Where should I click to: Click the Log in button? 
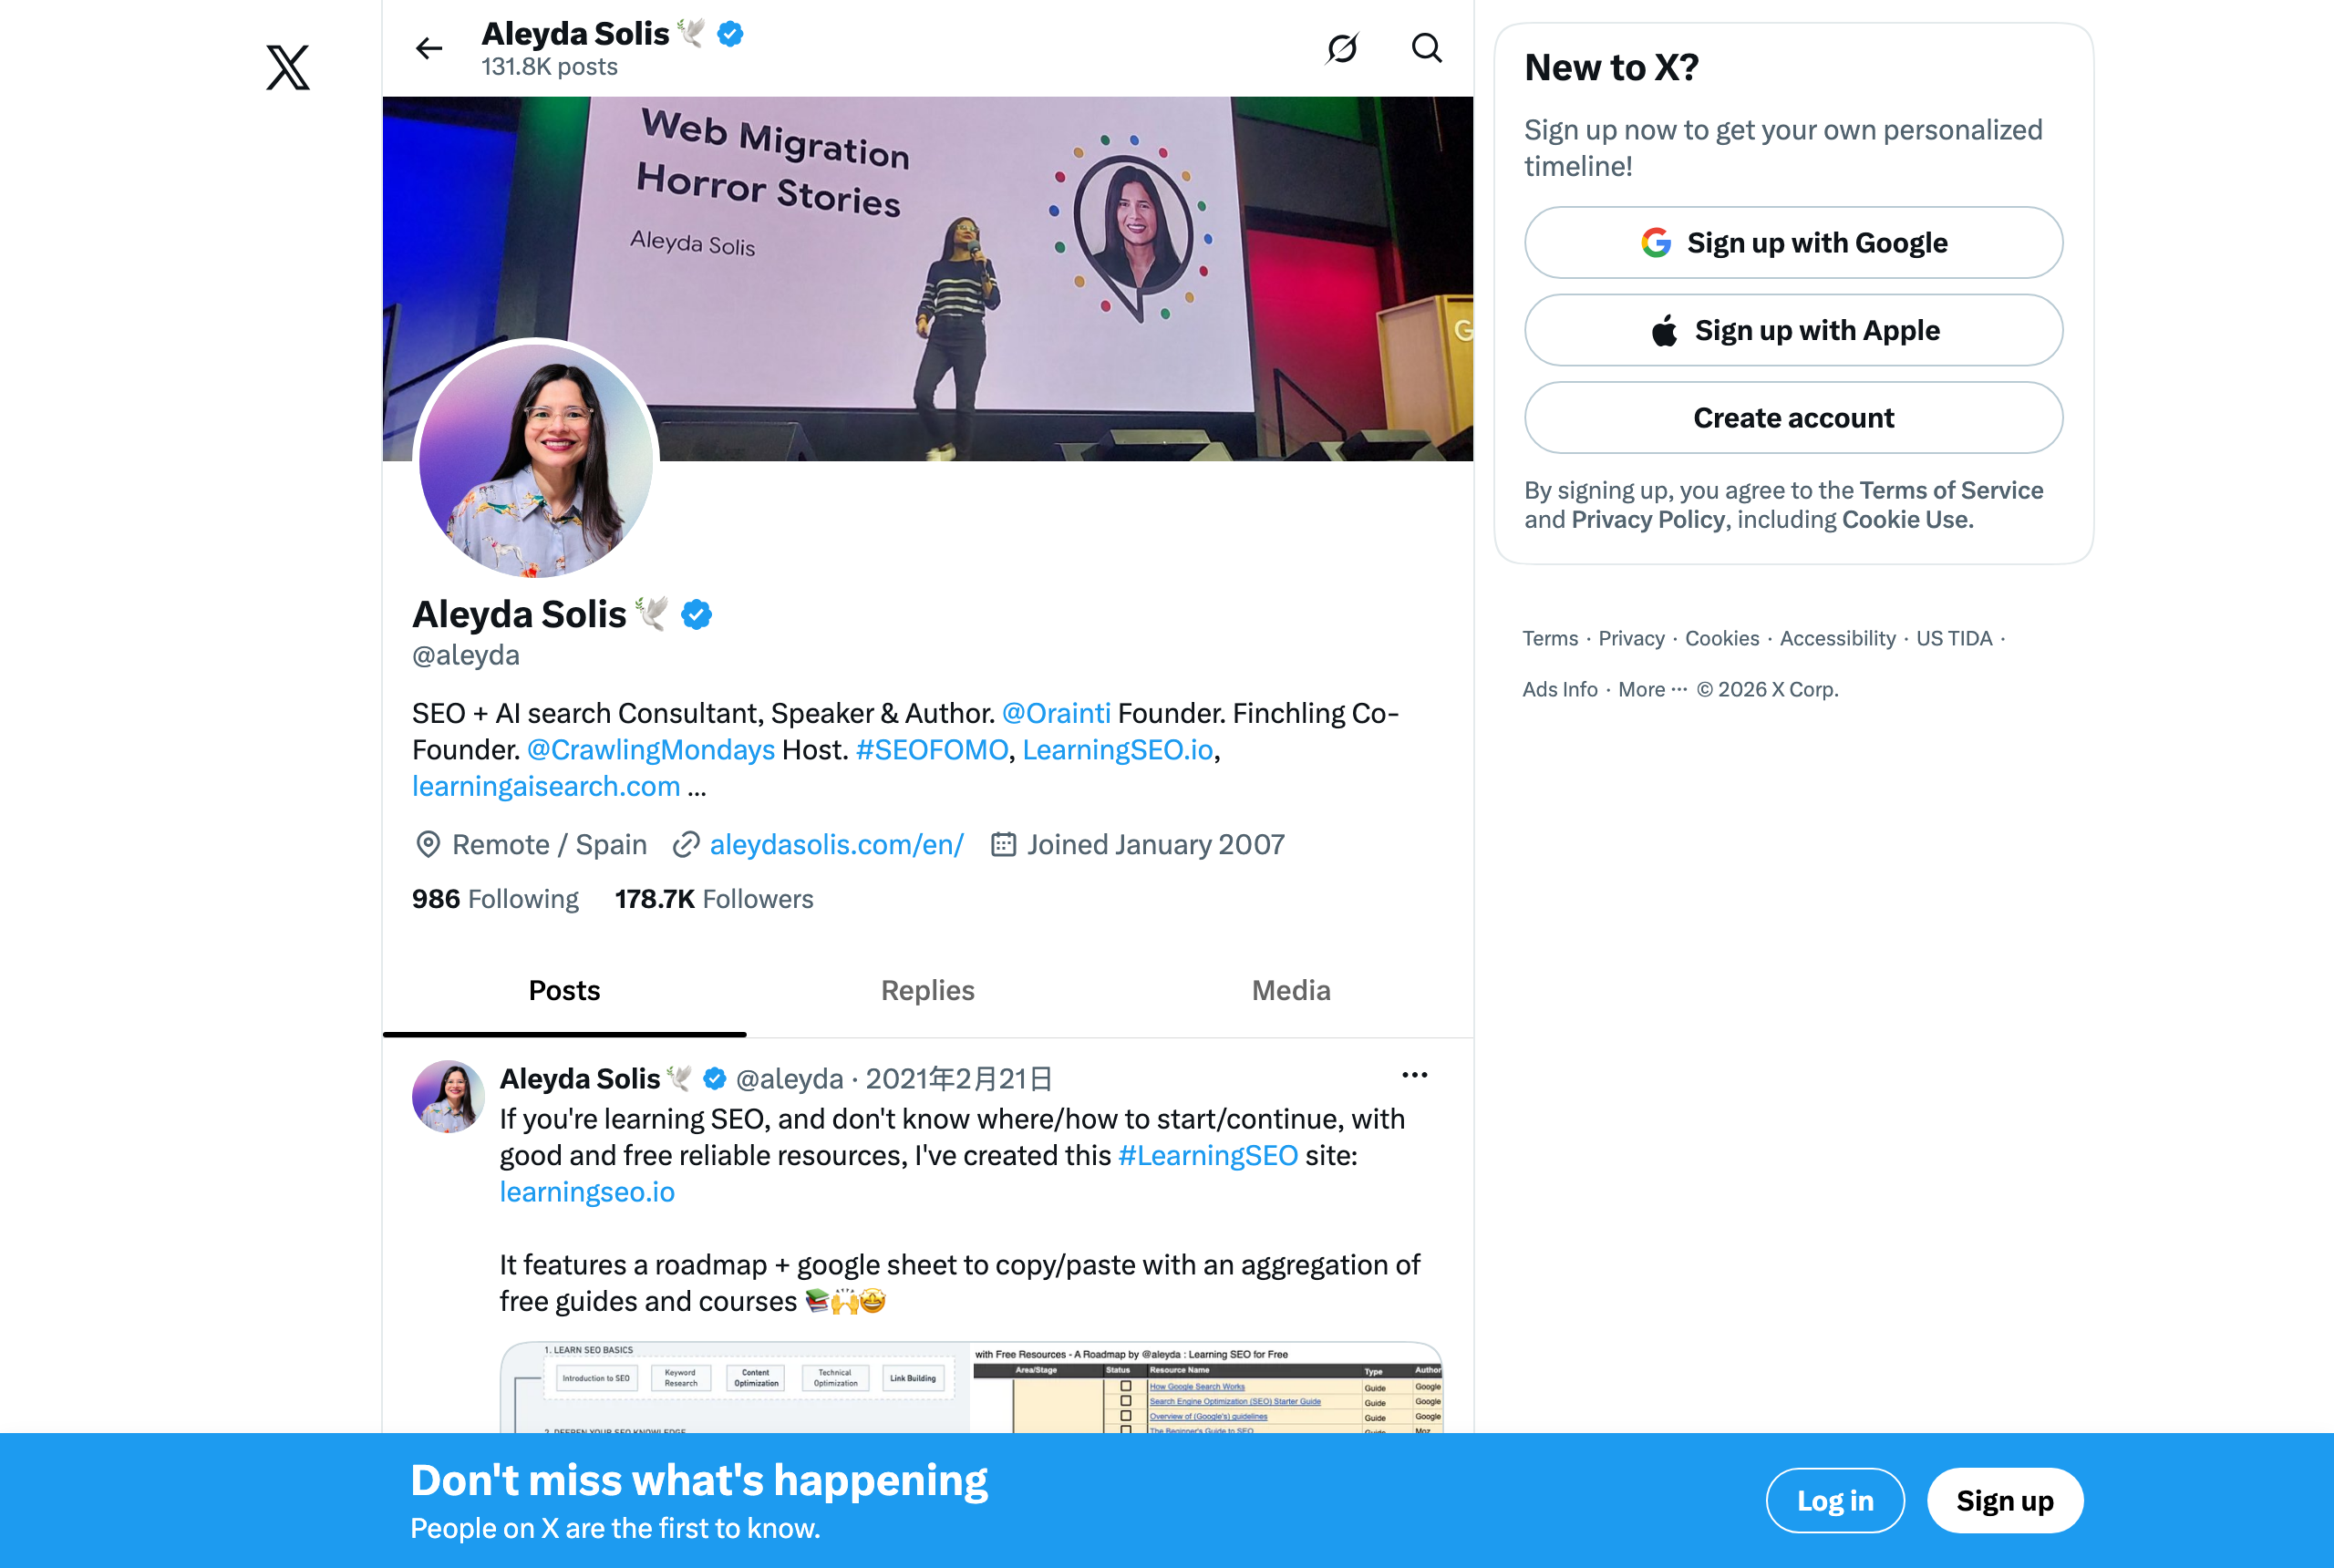(x=1835, y=1500)
